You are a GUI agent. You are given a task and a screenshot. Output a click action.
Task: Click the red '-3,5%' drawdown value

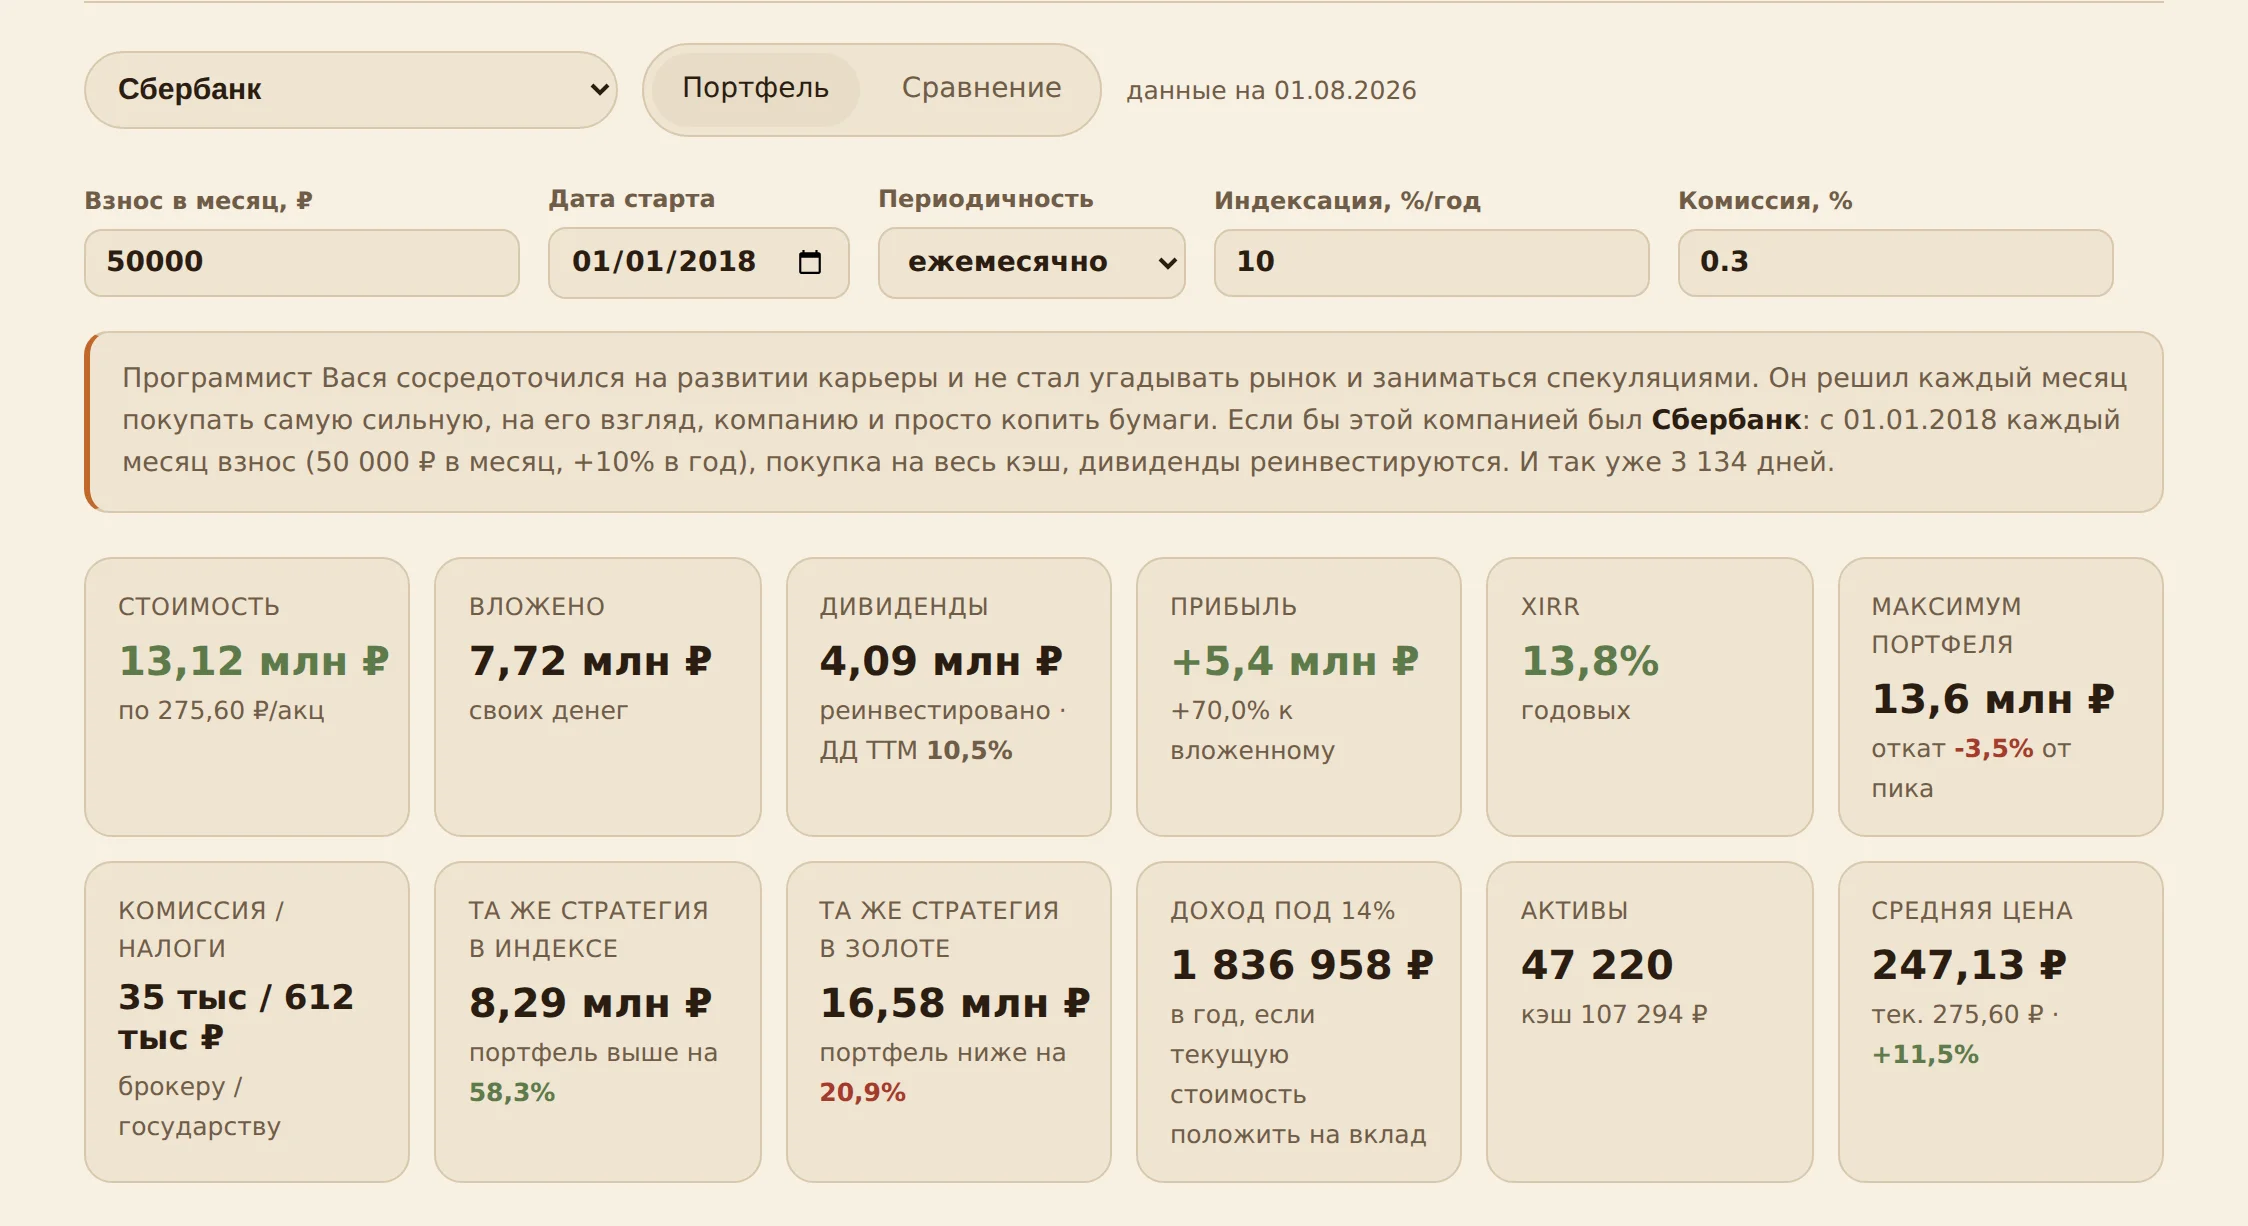click(x=1993, y=749)
